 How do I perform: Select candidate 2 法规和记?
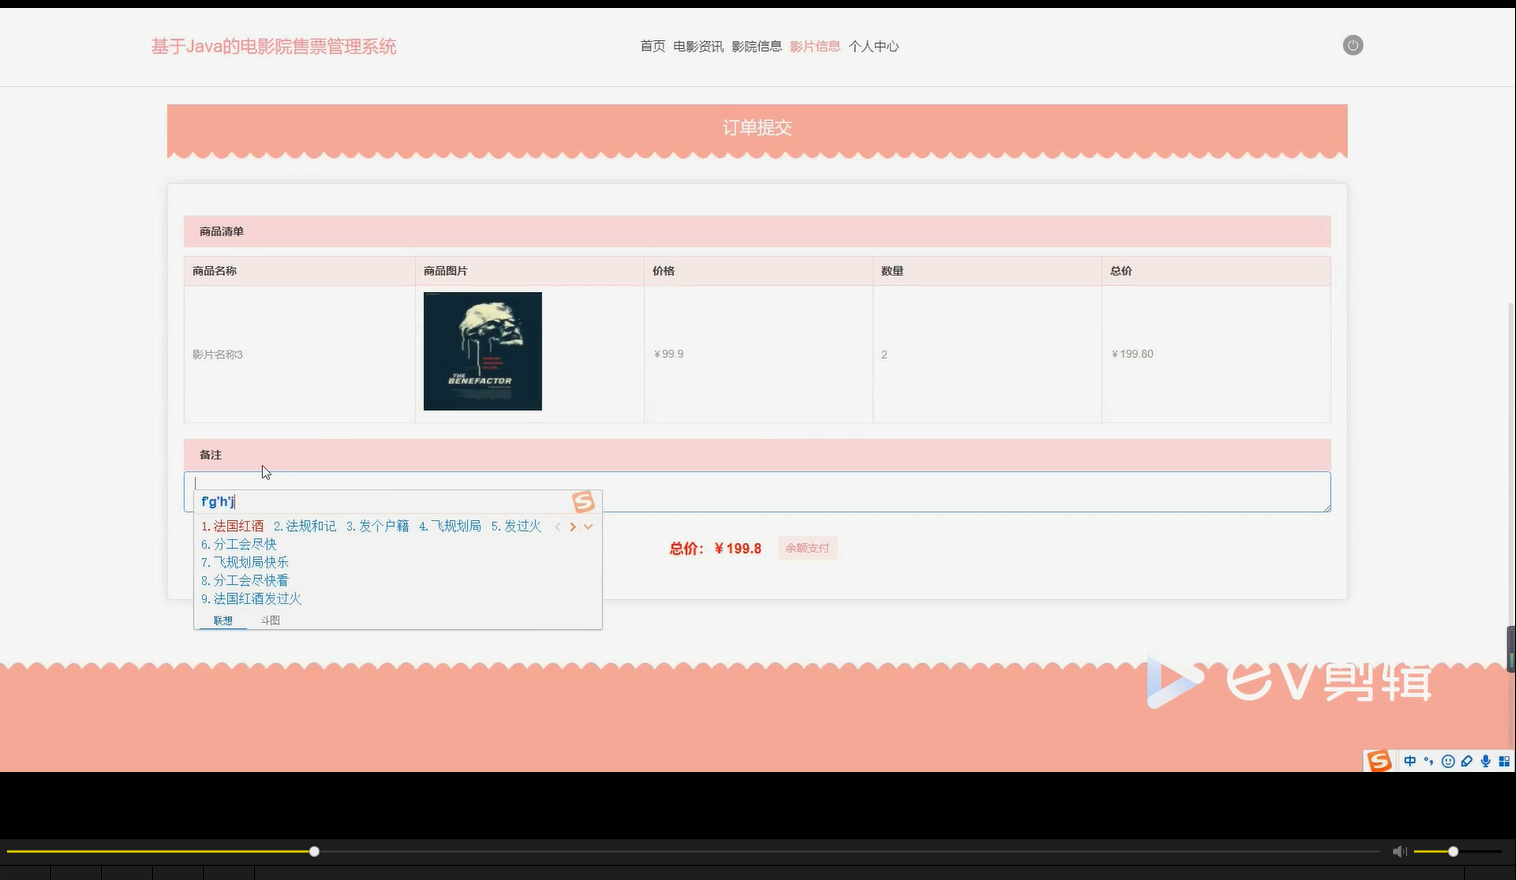coord(305,526)
